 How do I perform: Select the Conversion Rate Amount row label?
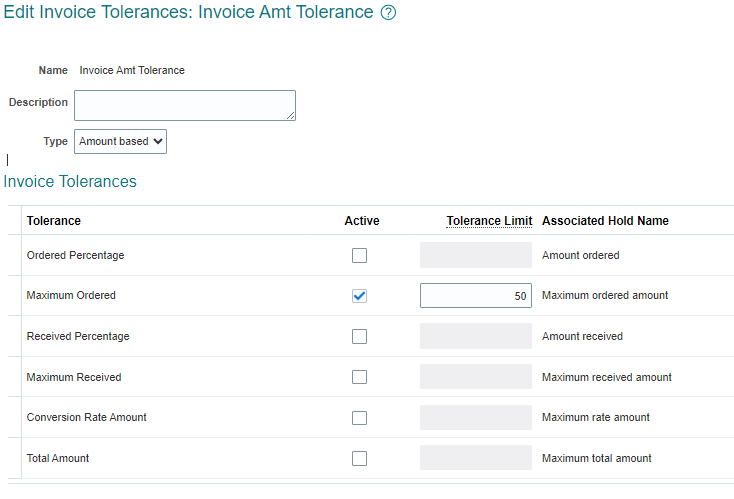click(87, 417)
